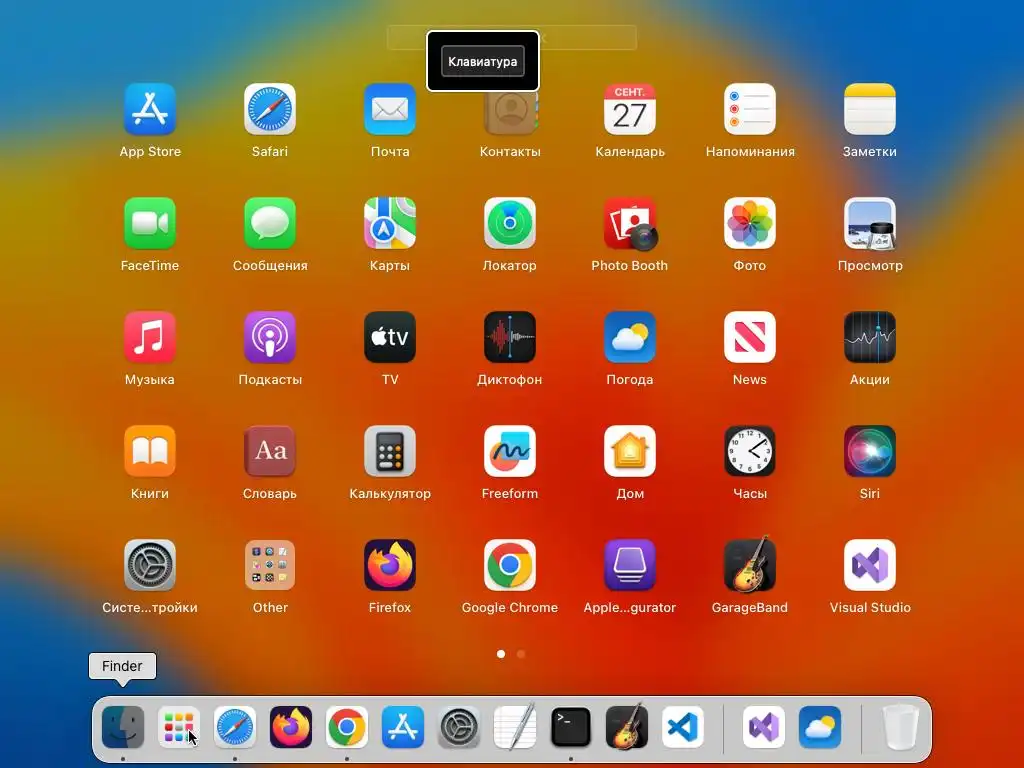Image resolution: width=1024 pixels, height=768 pixels.
Task: Open the Локатор app
Action: (x=510, y=223)
